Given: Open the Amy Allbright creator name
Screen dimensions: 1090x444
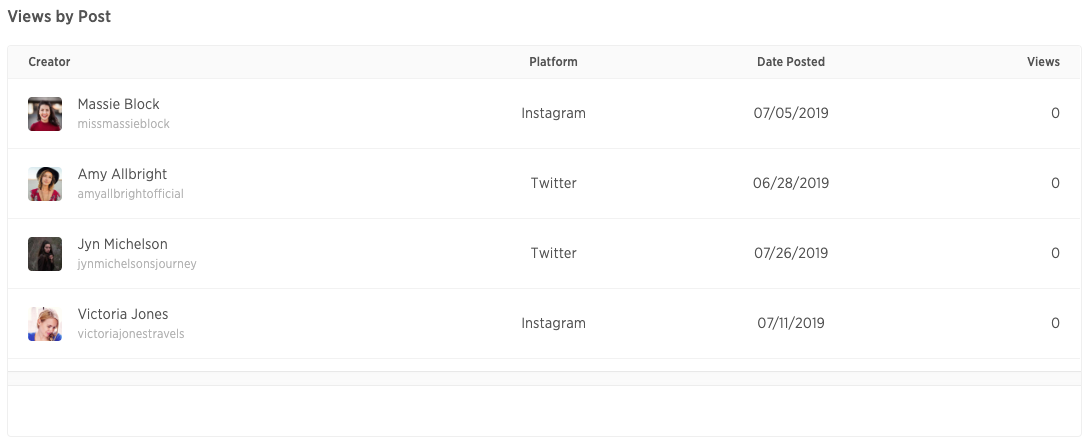Looking at the screenshot, I should click(122, 174).
